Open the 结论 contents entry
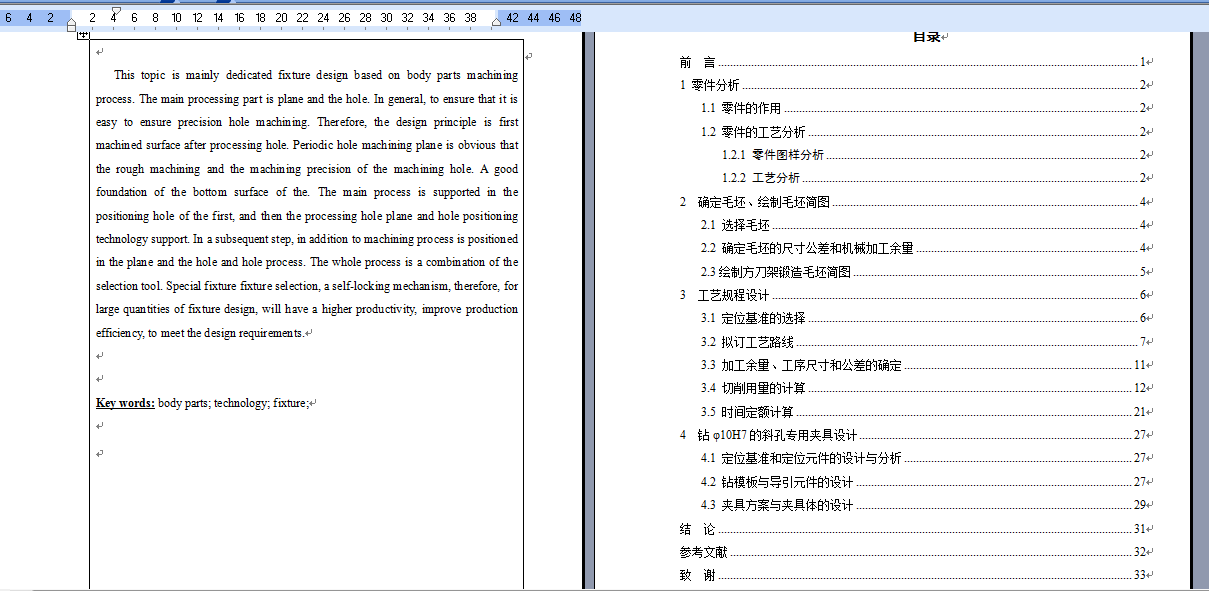The width and height of the screenshot is (1209, 591). (x=913, y=529)
